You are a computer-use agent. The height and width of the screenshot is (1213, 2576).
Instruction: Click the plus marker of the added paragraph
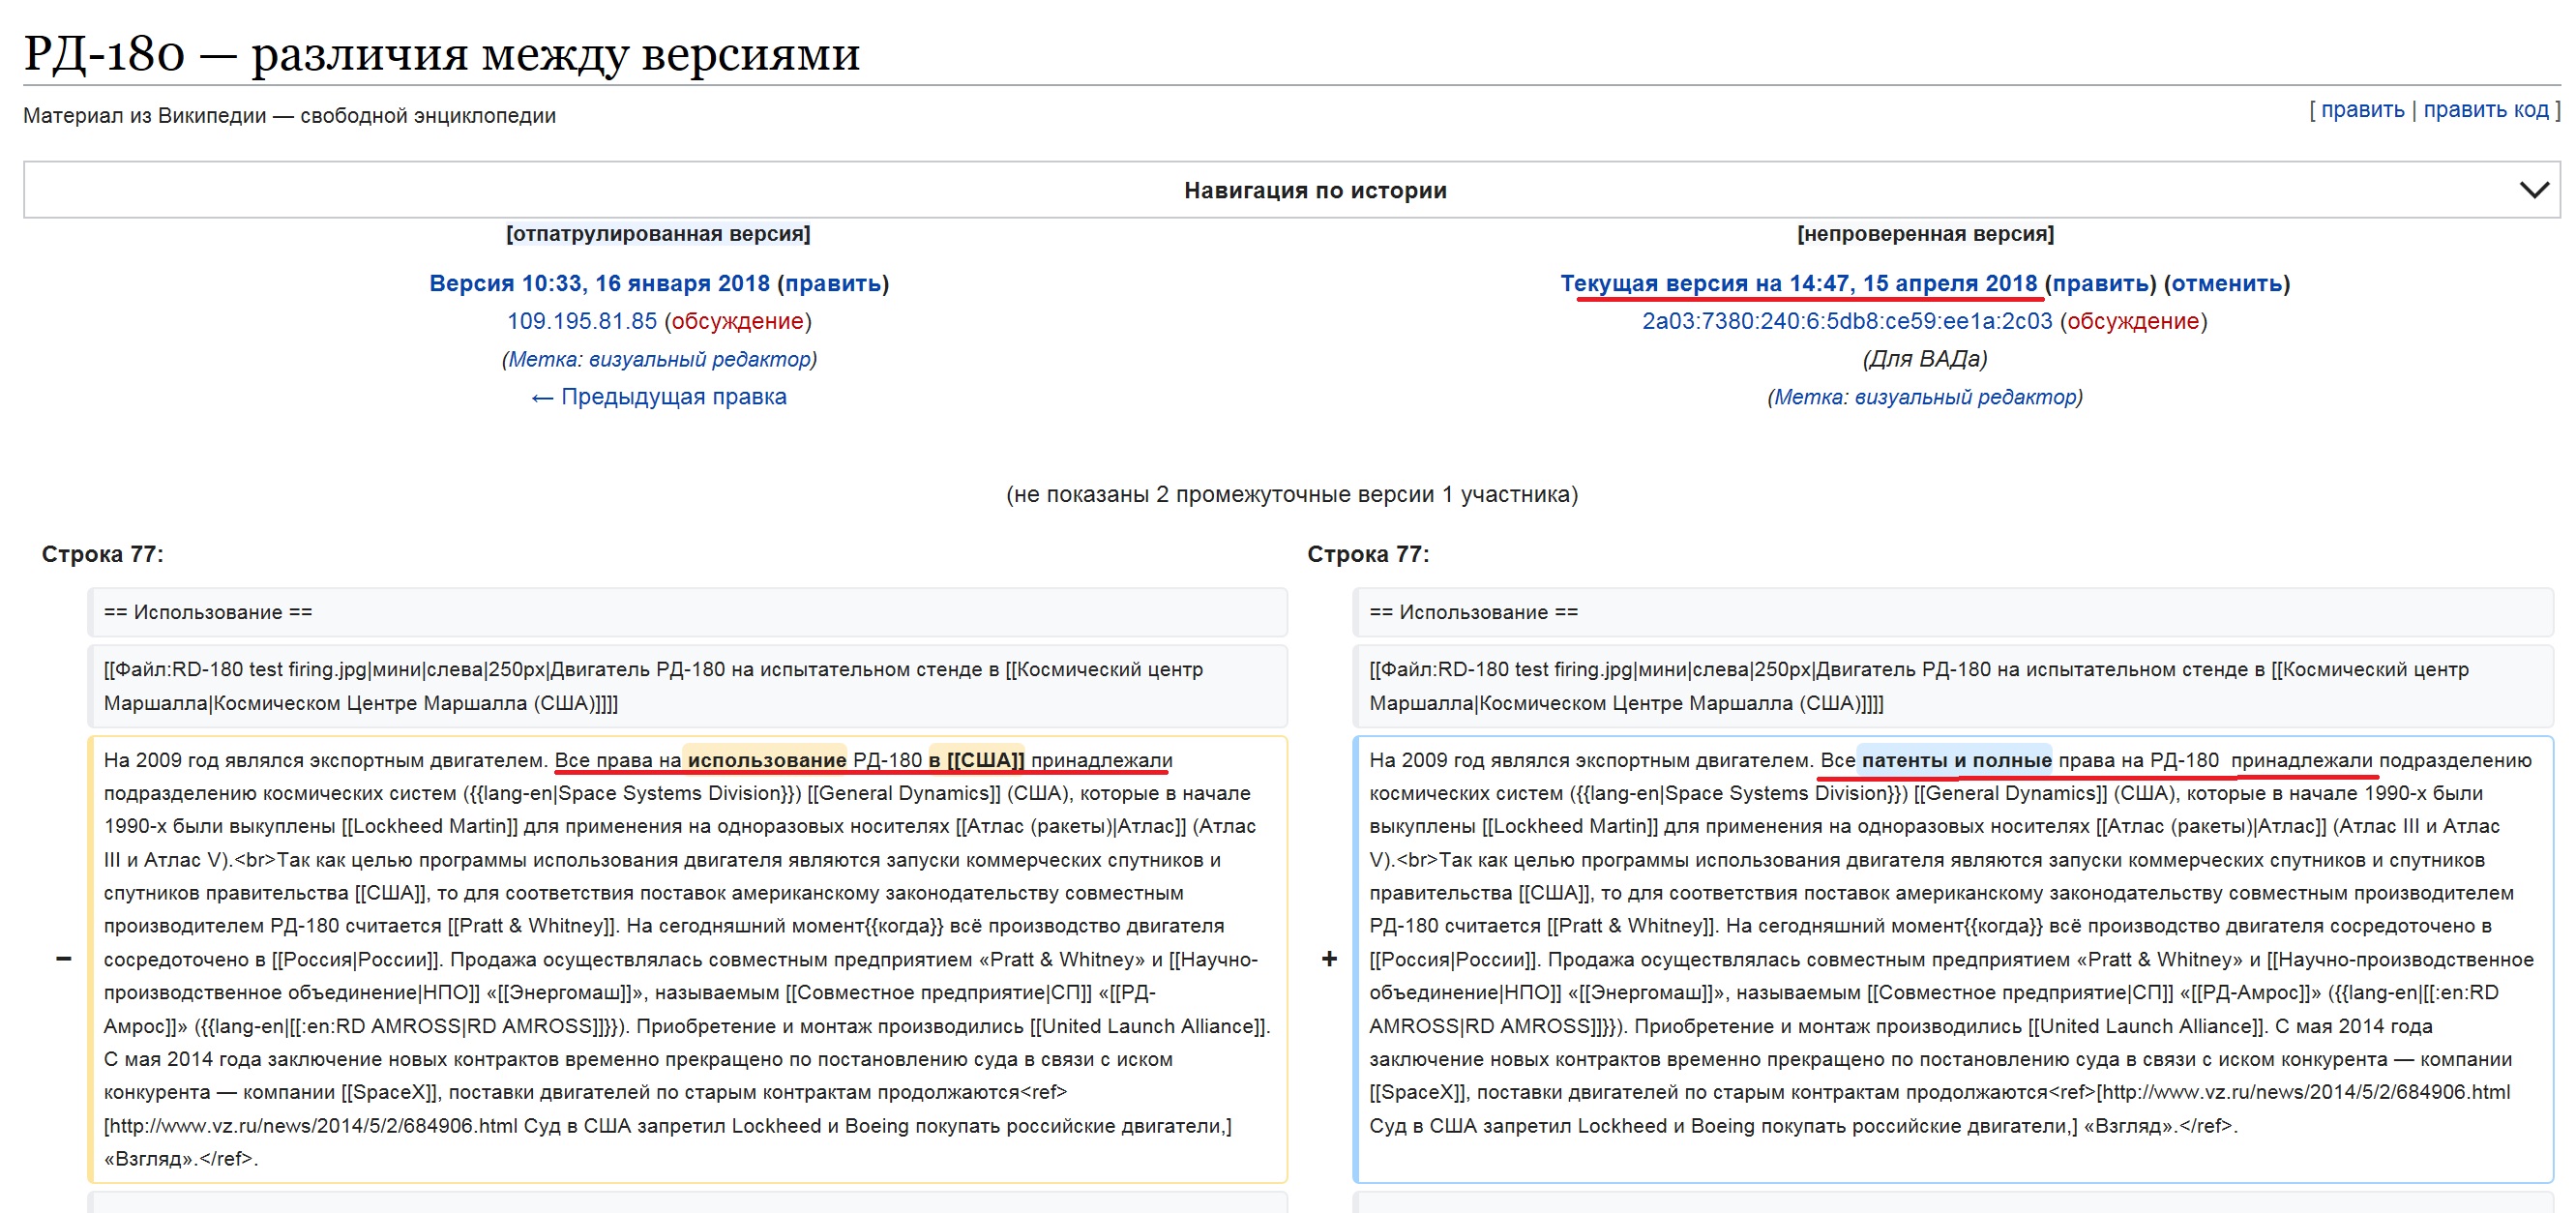click(1329, 959)
